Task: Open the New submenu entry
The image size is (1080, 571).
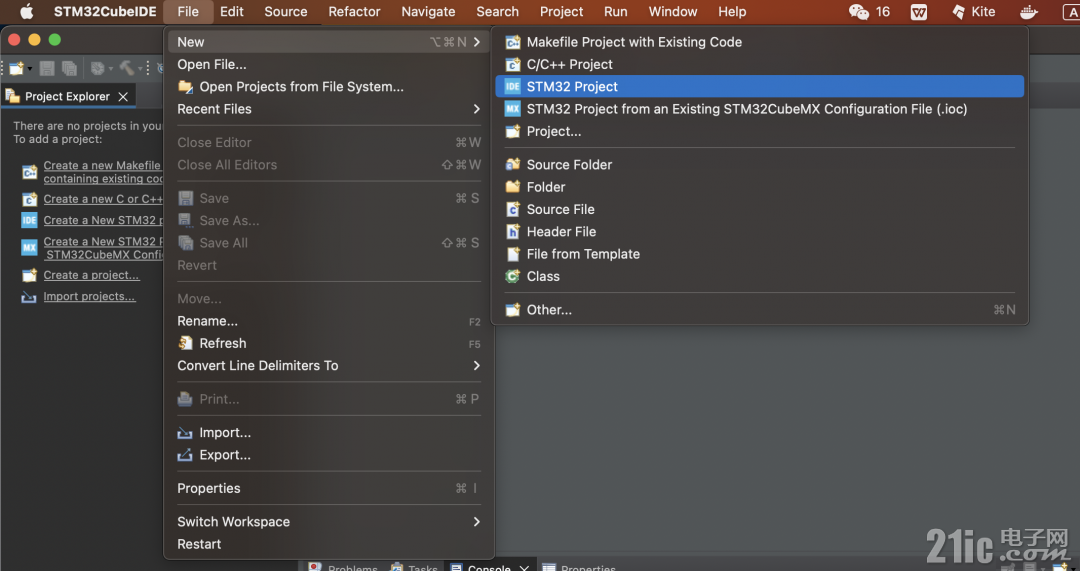Action: pos(329,42)
